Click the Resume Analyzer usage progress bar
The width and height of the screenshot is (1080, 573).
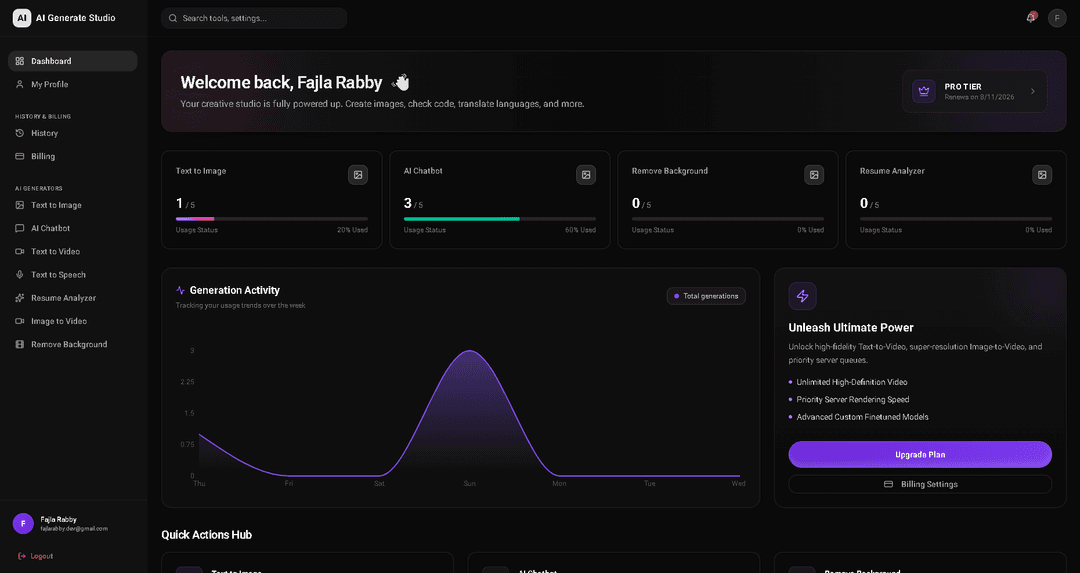point(955,219)
